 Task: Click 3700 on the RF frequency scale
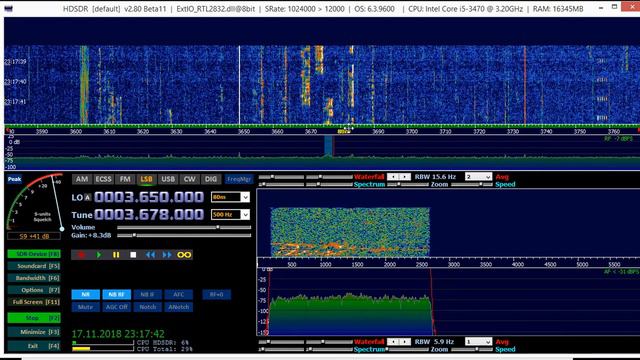pyautogui.click(x=411, y=131)
